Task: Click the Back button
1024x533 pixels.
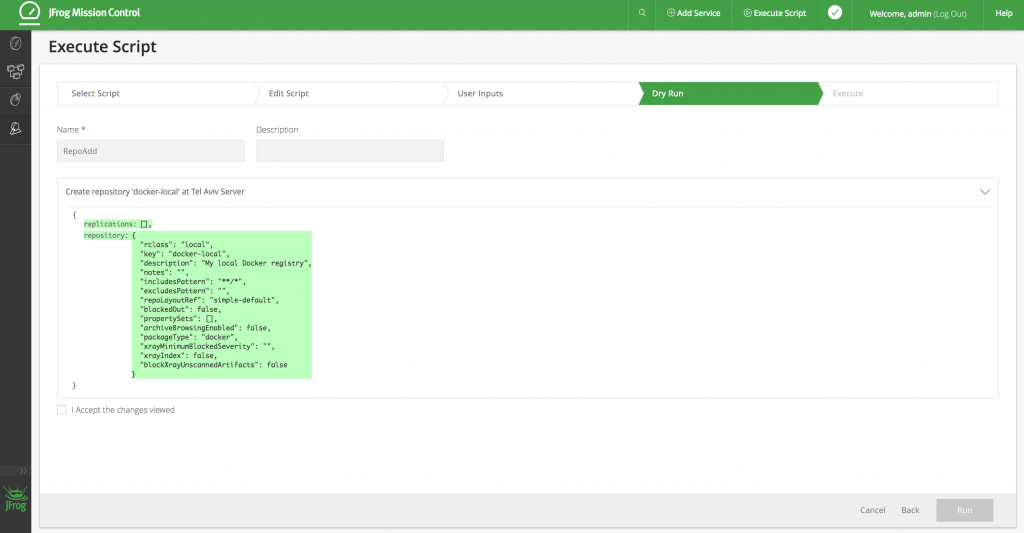Action: click(910, 510)
